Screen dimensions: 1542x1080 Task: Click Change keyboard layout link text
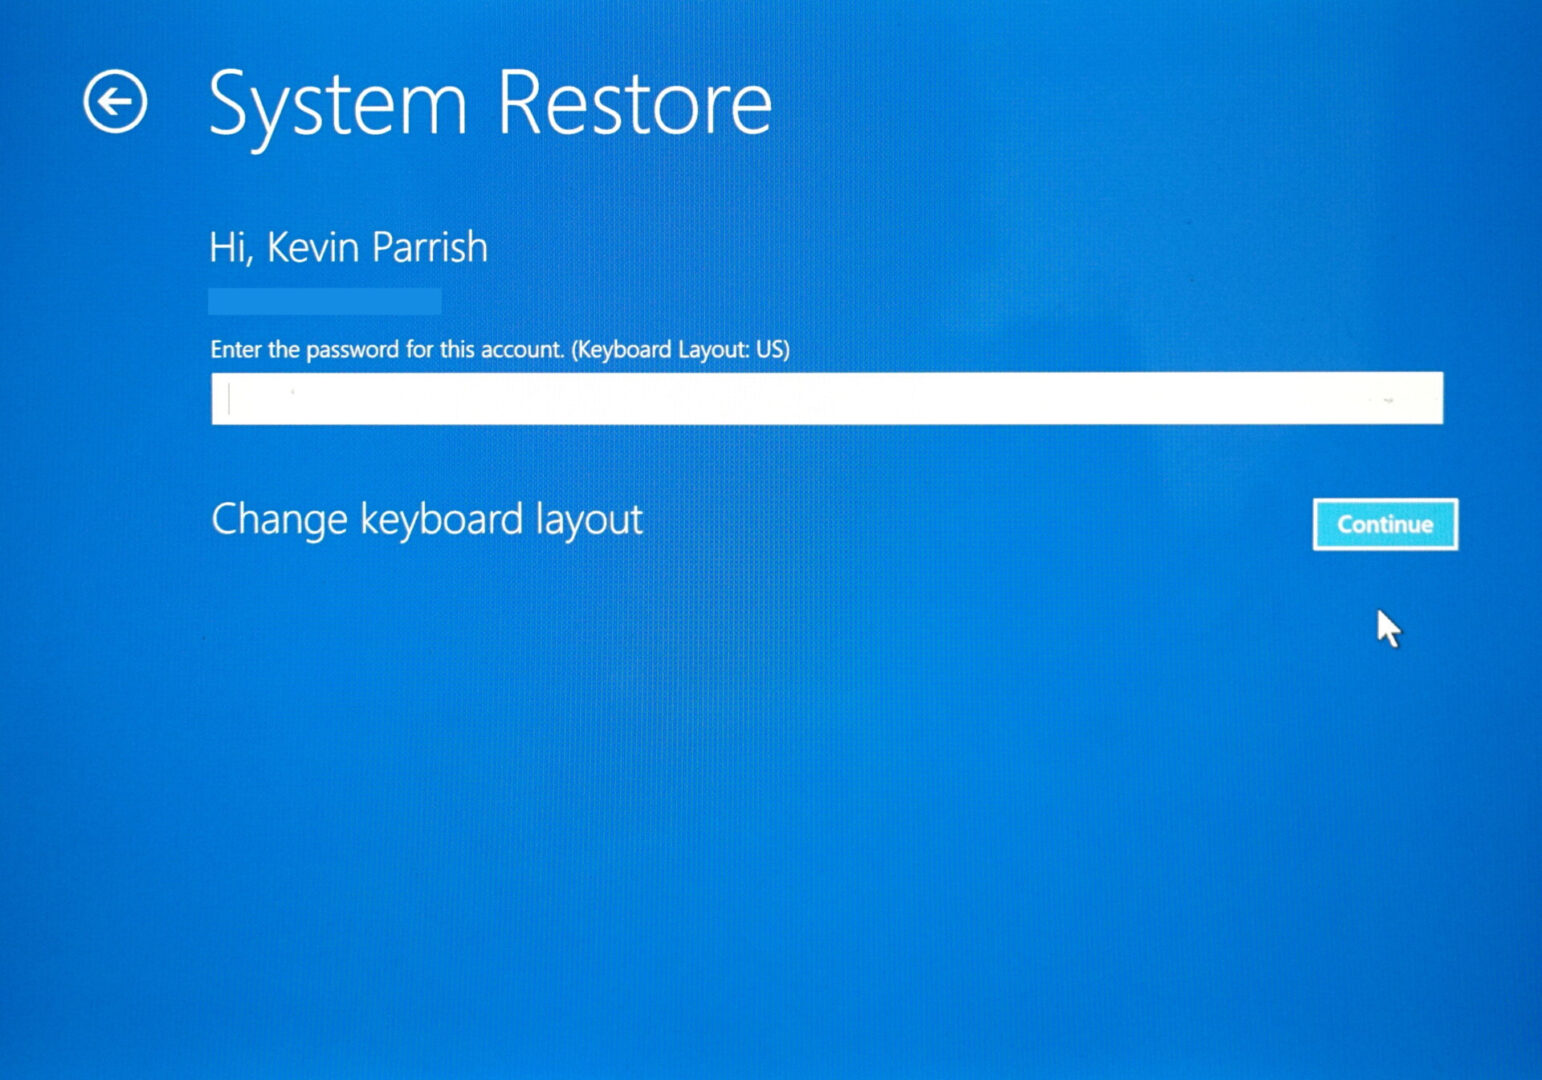(428, 519)
